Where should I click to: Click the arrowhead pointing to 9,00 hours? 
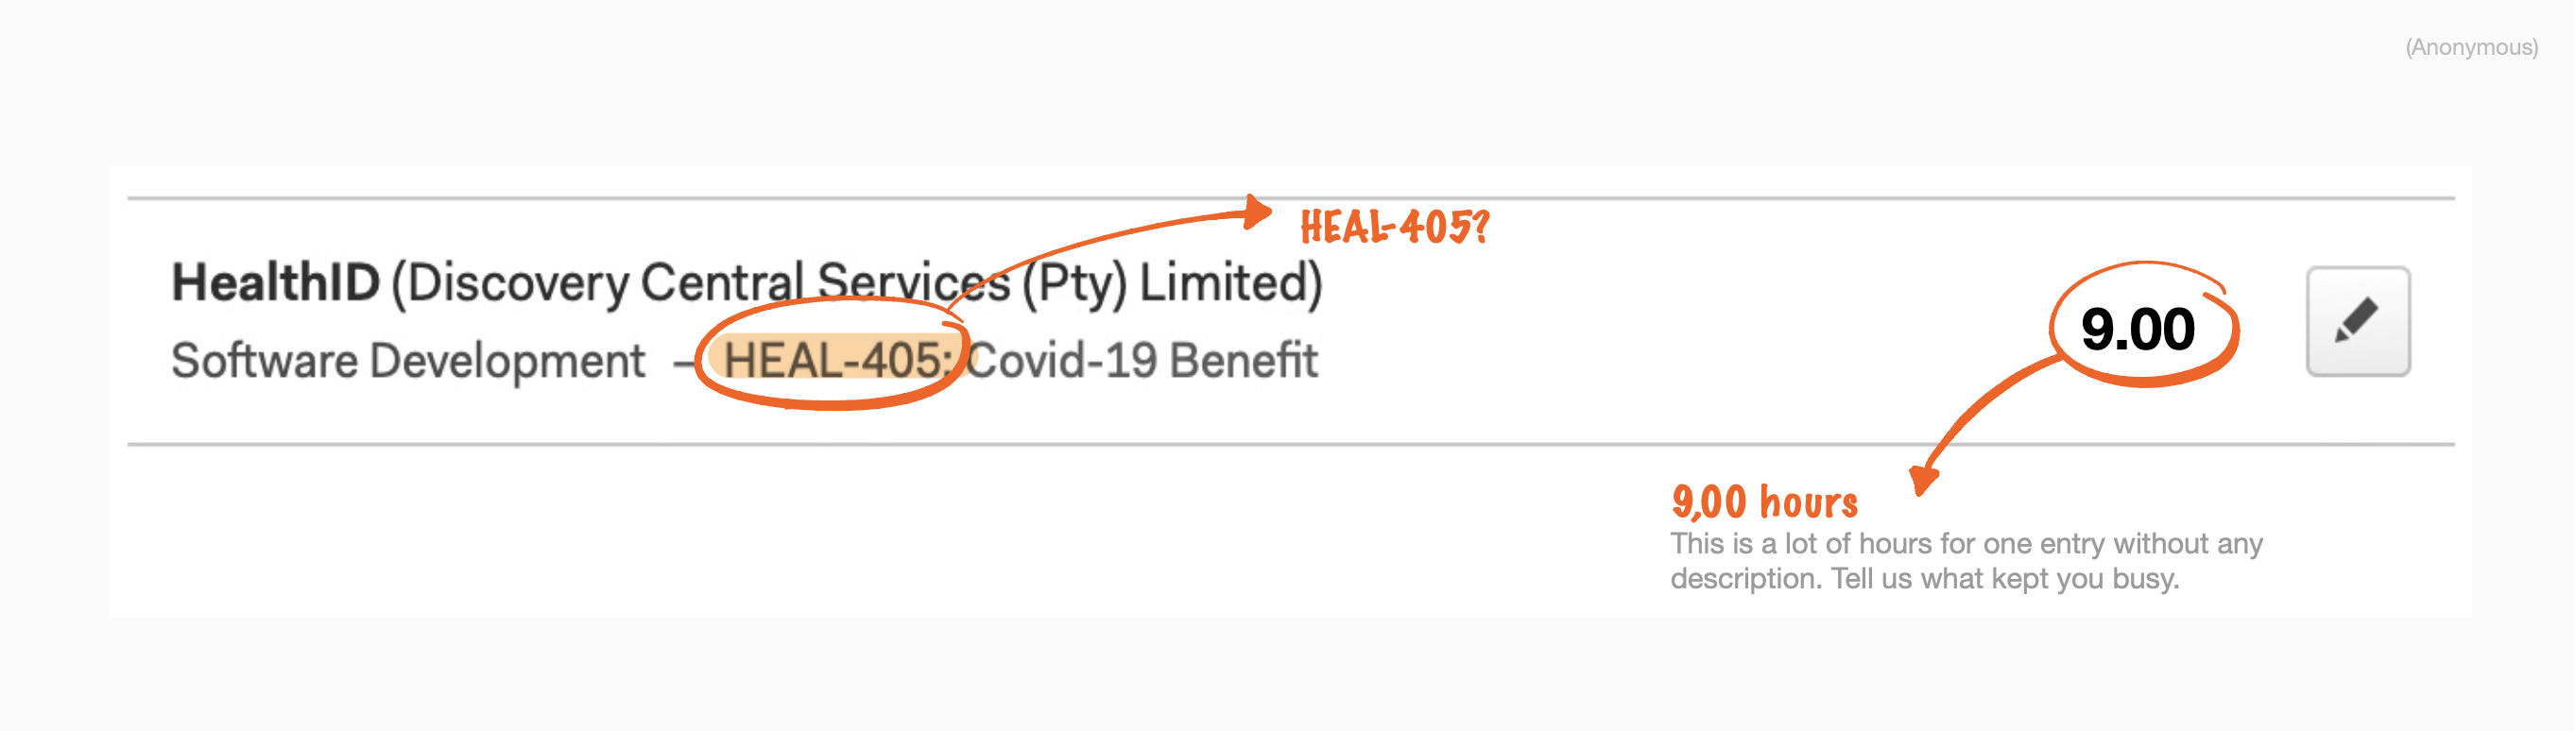point(1923,481)
